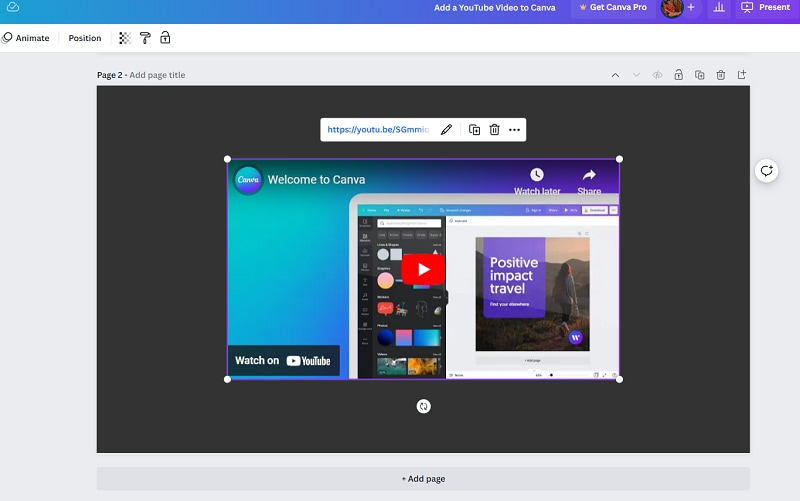Open the user profile avatar
The height and width of the screenshot is (501, 800).
pyautogui.click(x=671, y=8)
